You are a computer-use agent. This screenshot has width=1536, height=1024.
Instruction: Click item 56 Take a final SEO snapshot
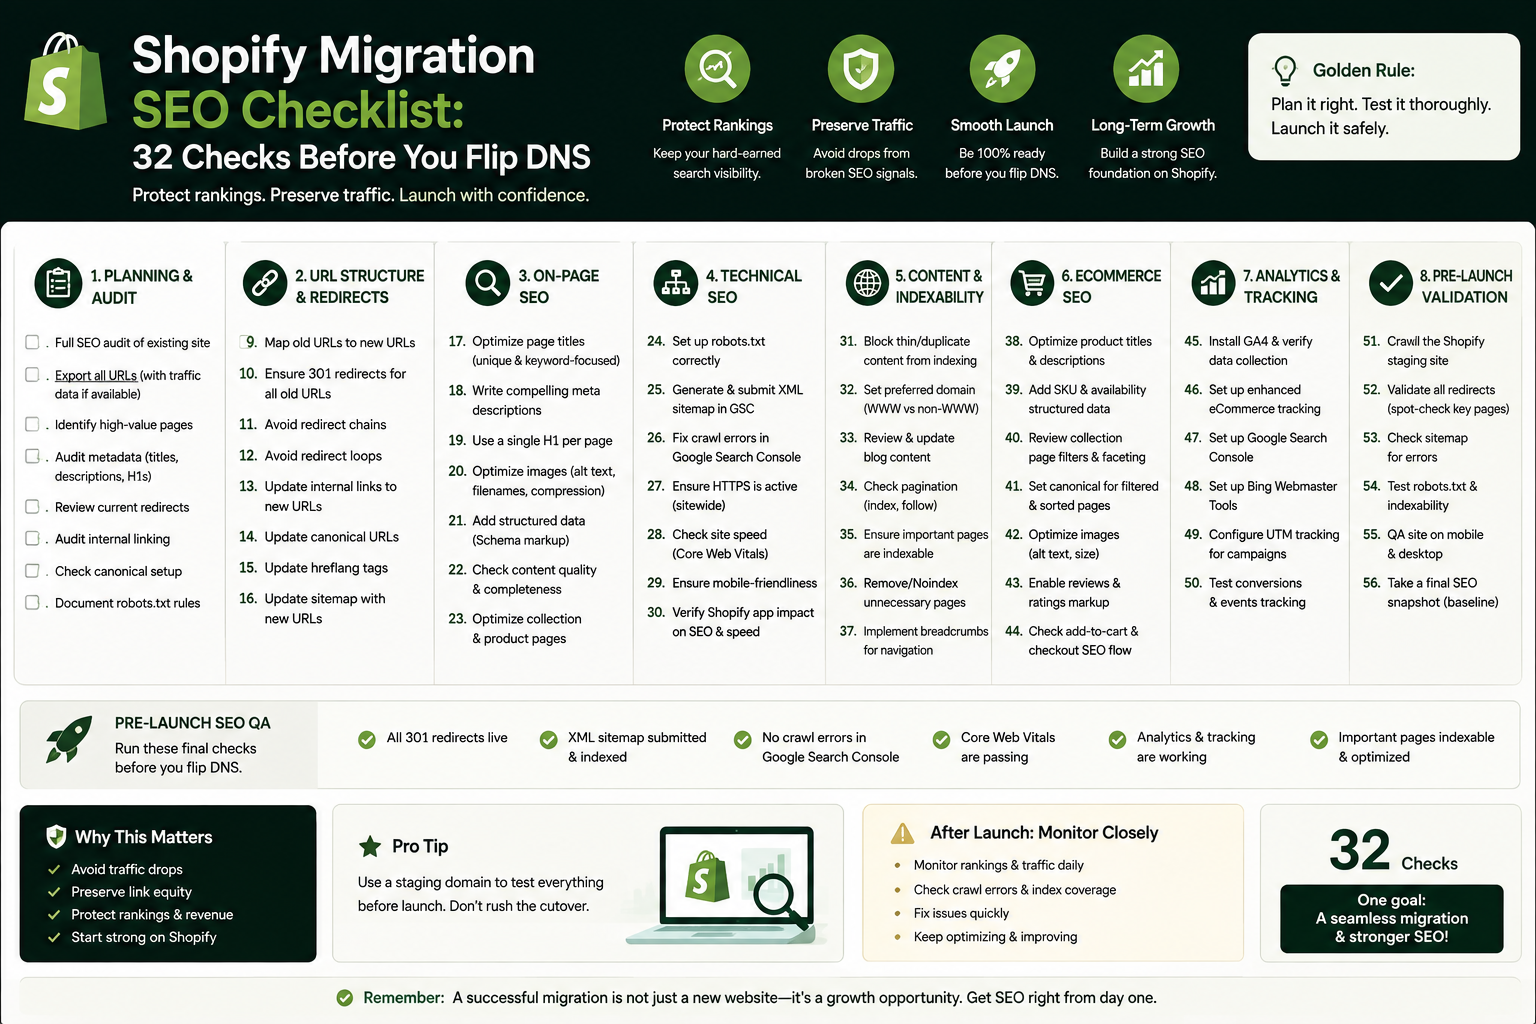click(1431, 592)
